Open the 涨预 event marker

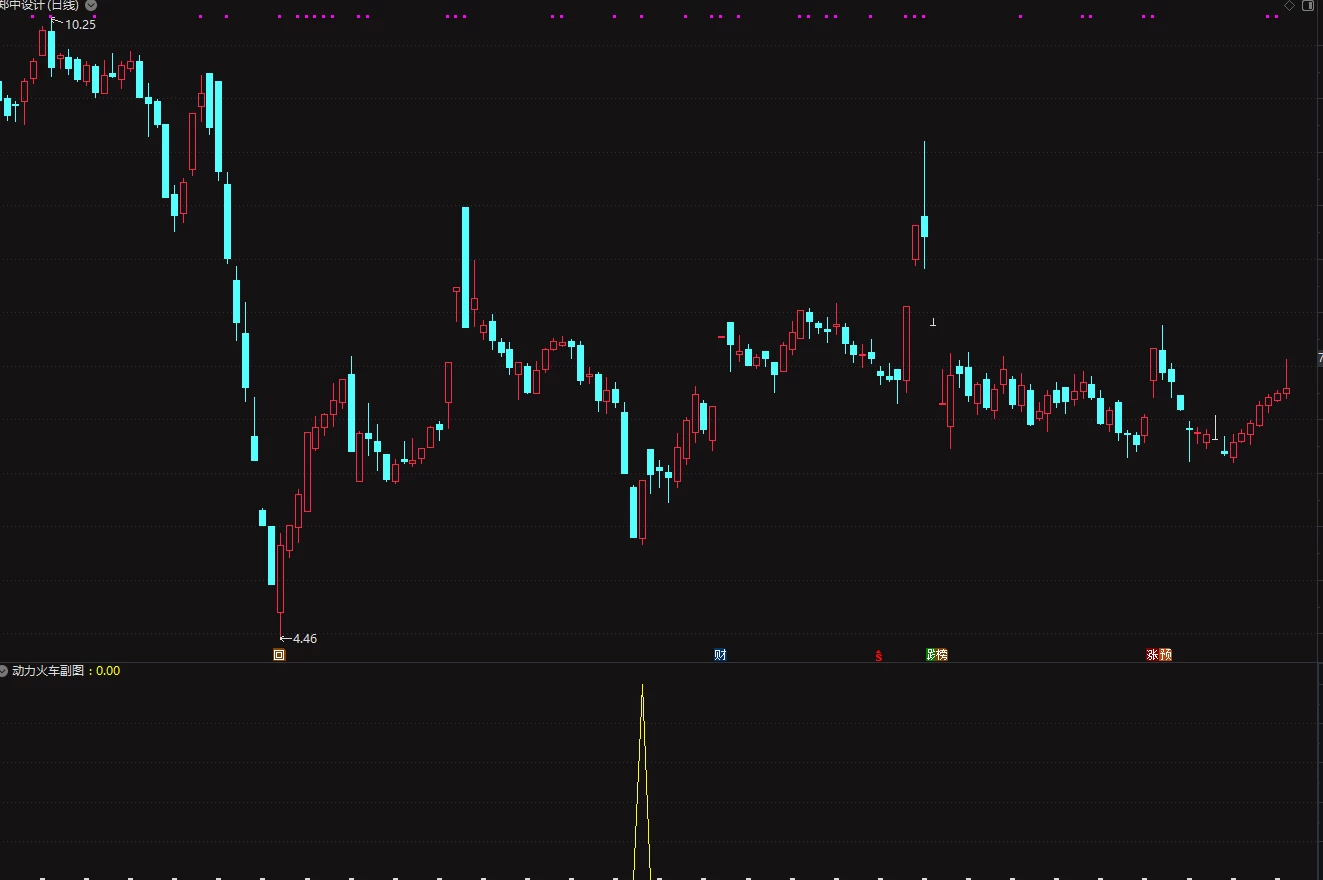click(1158, 655)
